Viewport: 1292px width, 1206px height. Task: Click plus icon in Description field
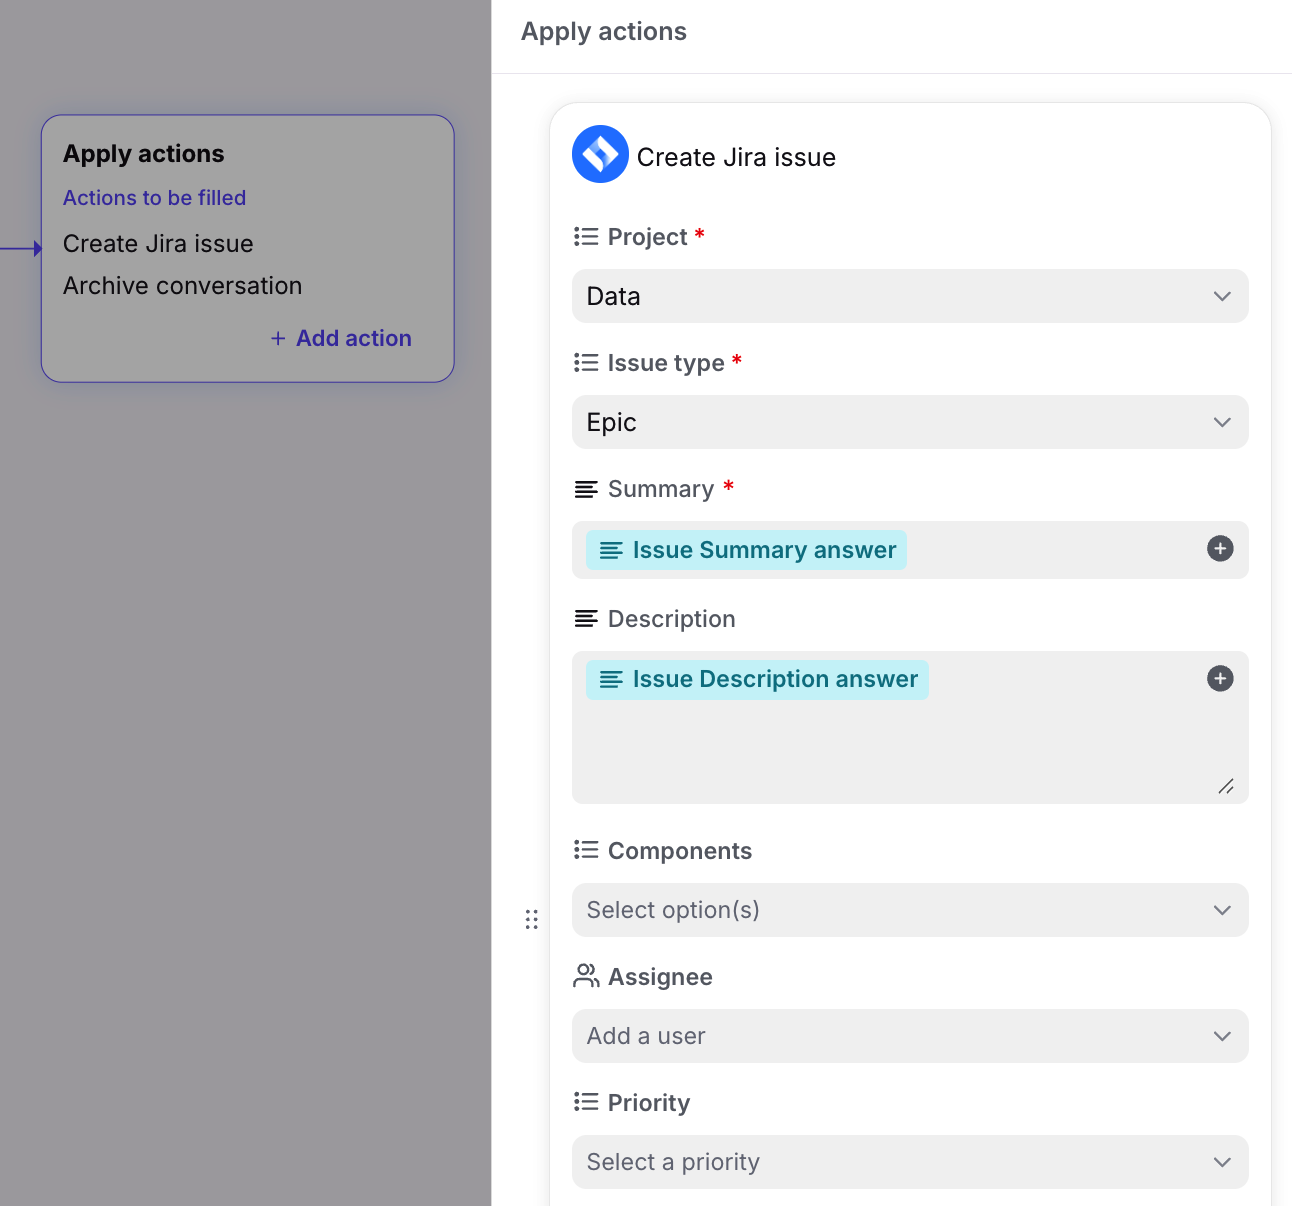tap(1220, 679)
